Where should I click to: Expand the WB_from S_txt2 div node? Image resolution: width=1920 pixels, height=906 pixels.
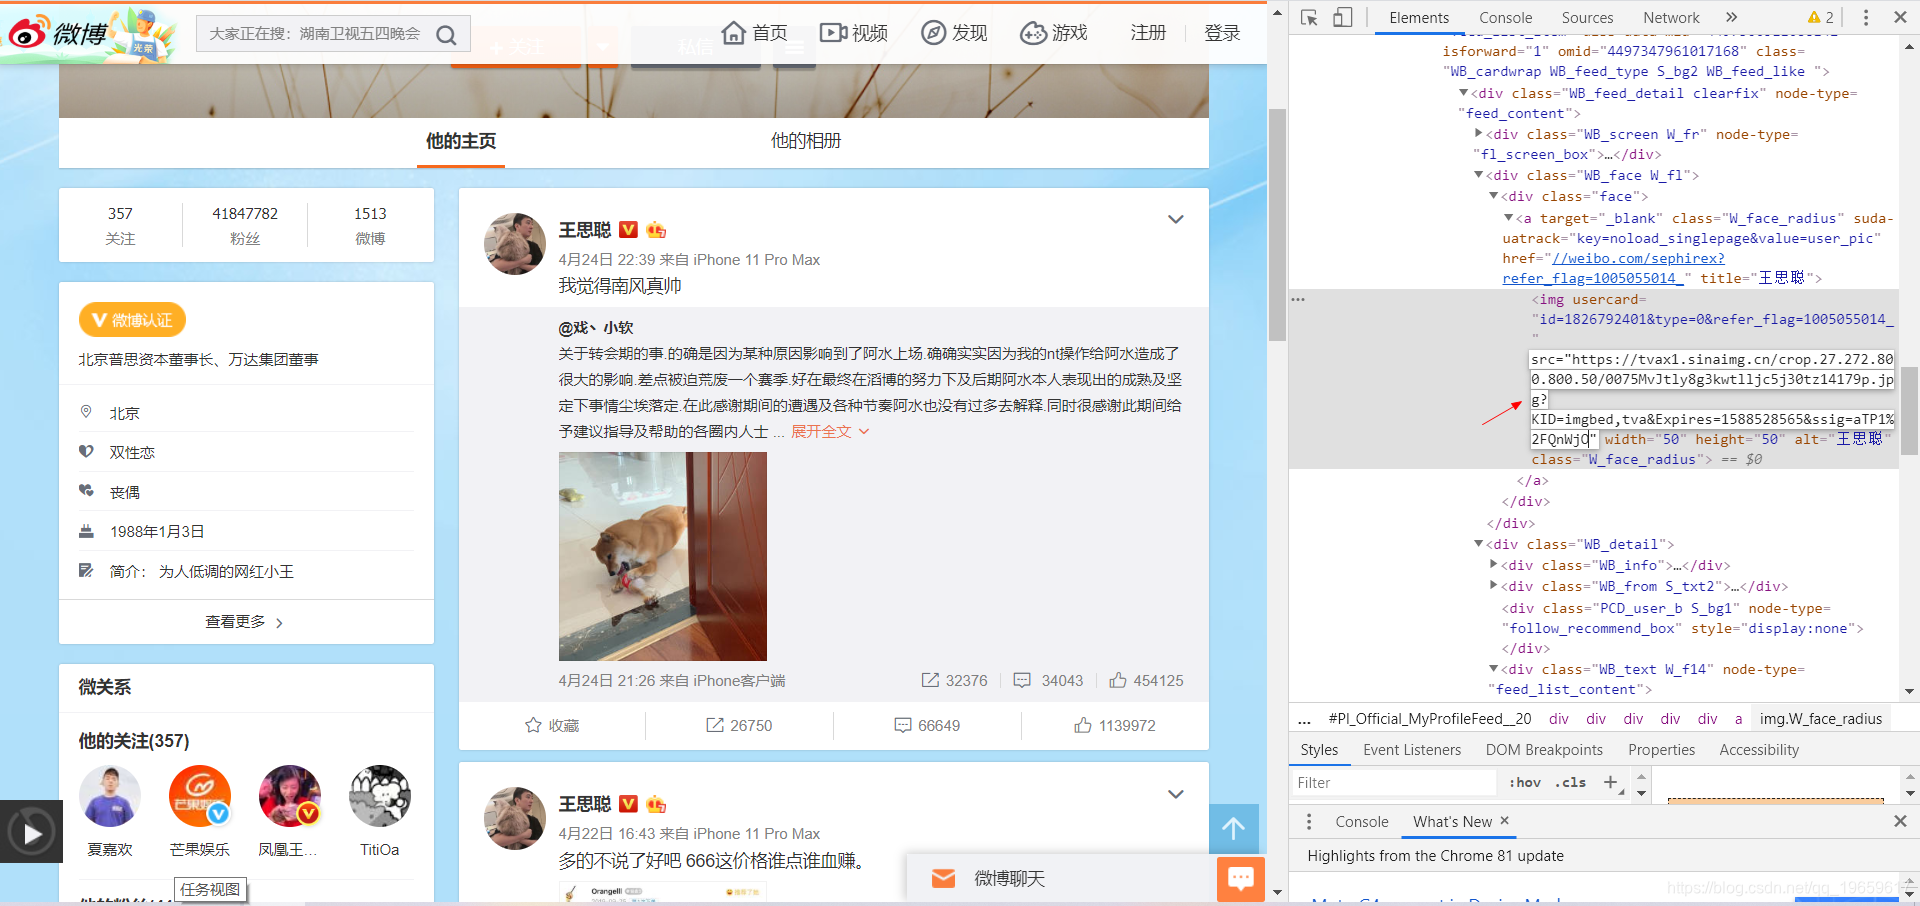point(1494,585)
